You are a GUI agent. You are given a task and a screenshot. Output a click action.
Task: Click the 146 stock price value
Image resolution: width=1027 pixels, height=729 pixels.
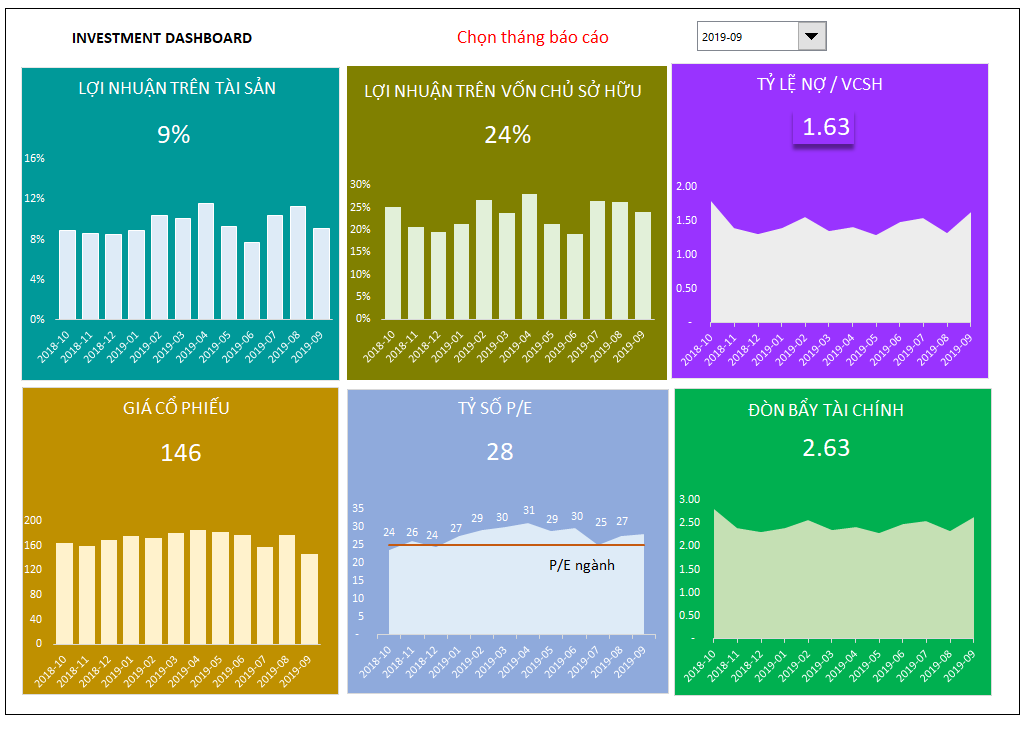coord(181,453)
